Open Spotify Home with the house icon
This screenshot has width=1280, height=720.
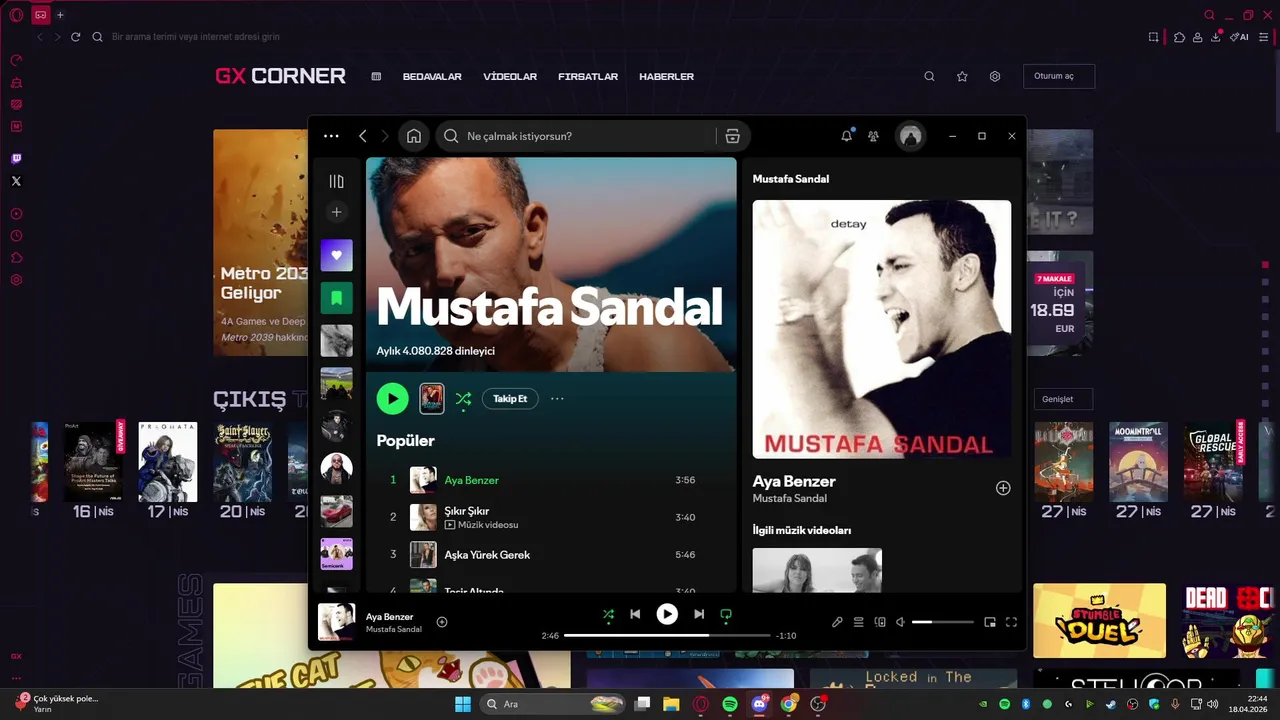pos(414,136)
